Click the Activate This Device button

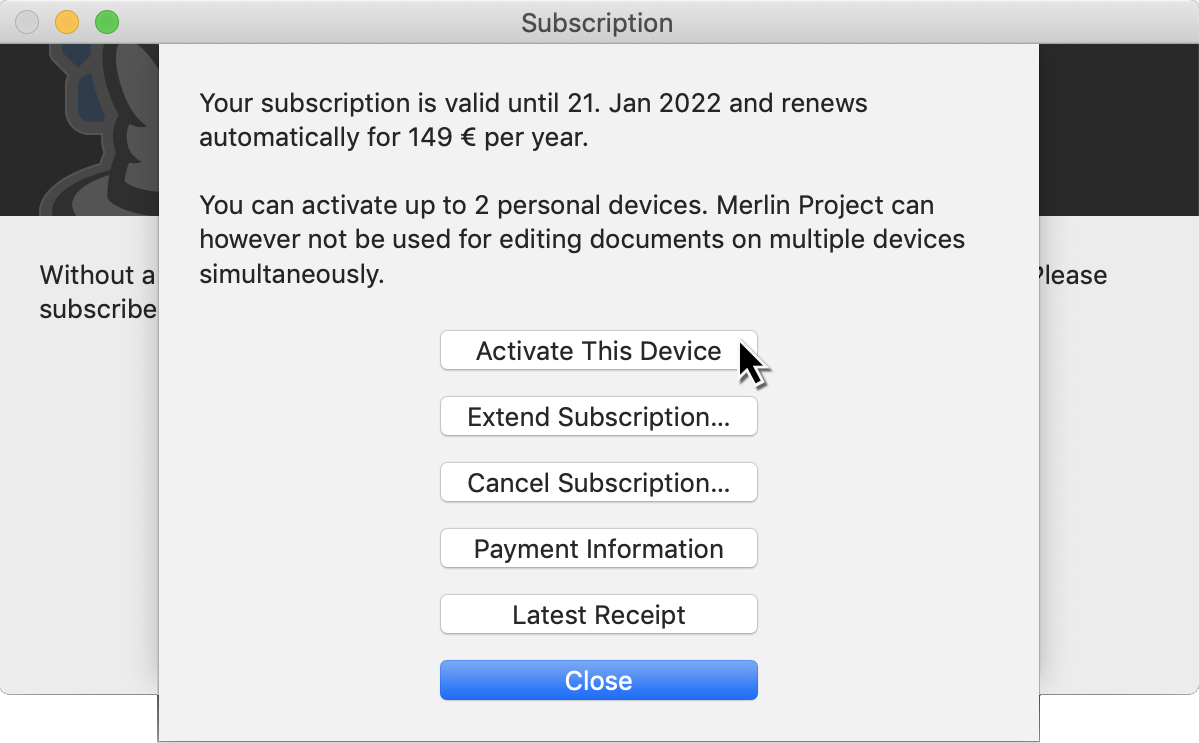point(598,351)
